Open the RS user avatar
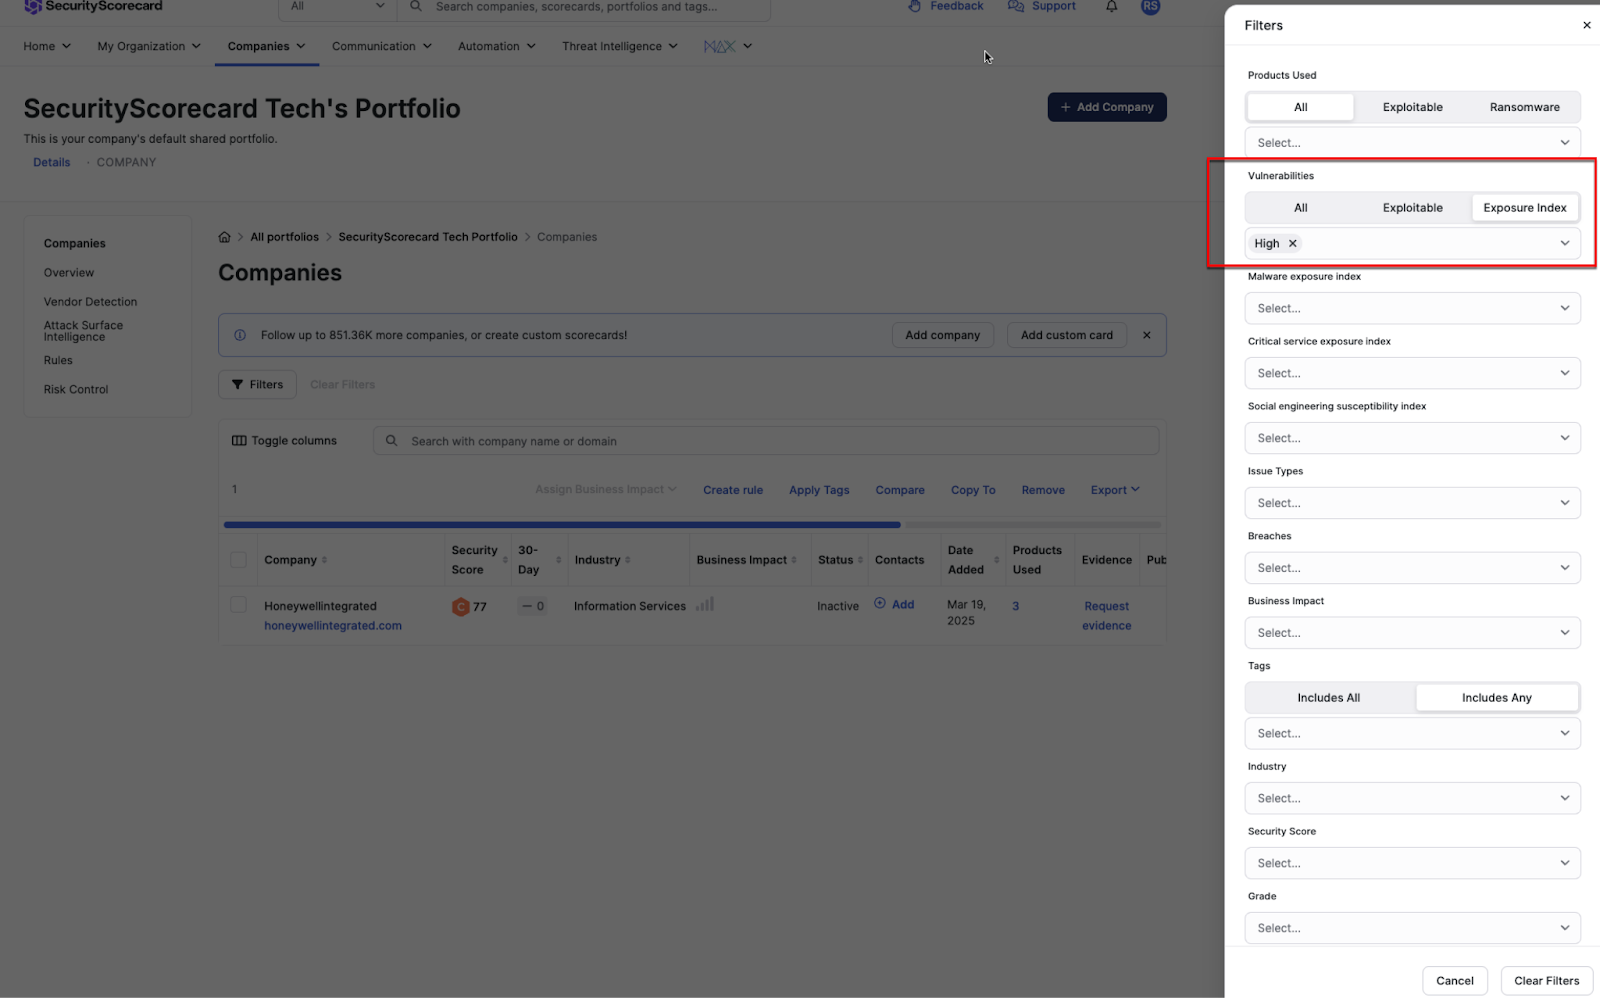Viewport: 1600px width, 998px height. coord(1151,6)
